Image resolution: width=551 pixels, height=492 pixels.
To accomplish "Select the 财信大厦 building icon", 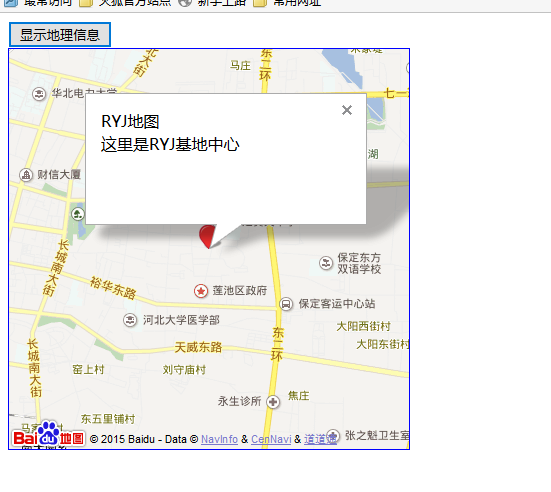I will click(x=26, y=175).
